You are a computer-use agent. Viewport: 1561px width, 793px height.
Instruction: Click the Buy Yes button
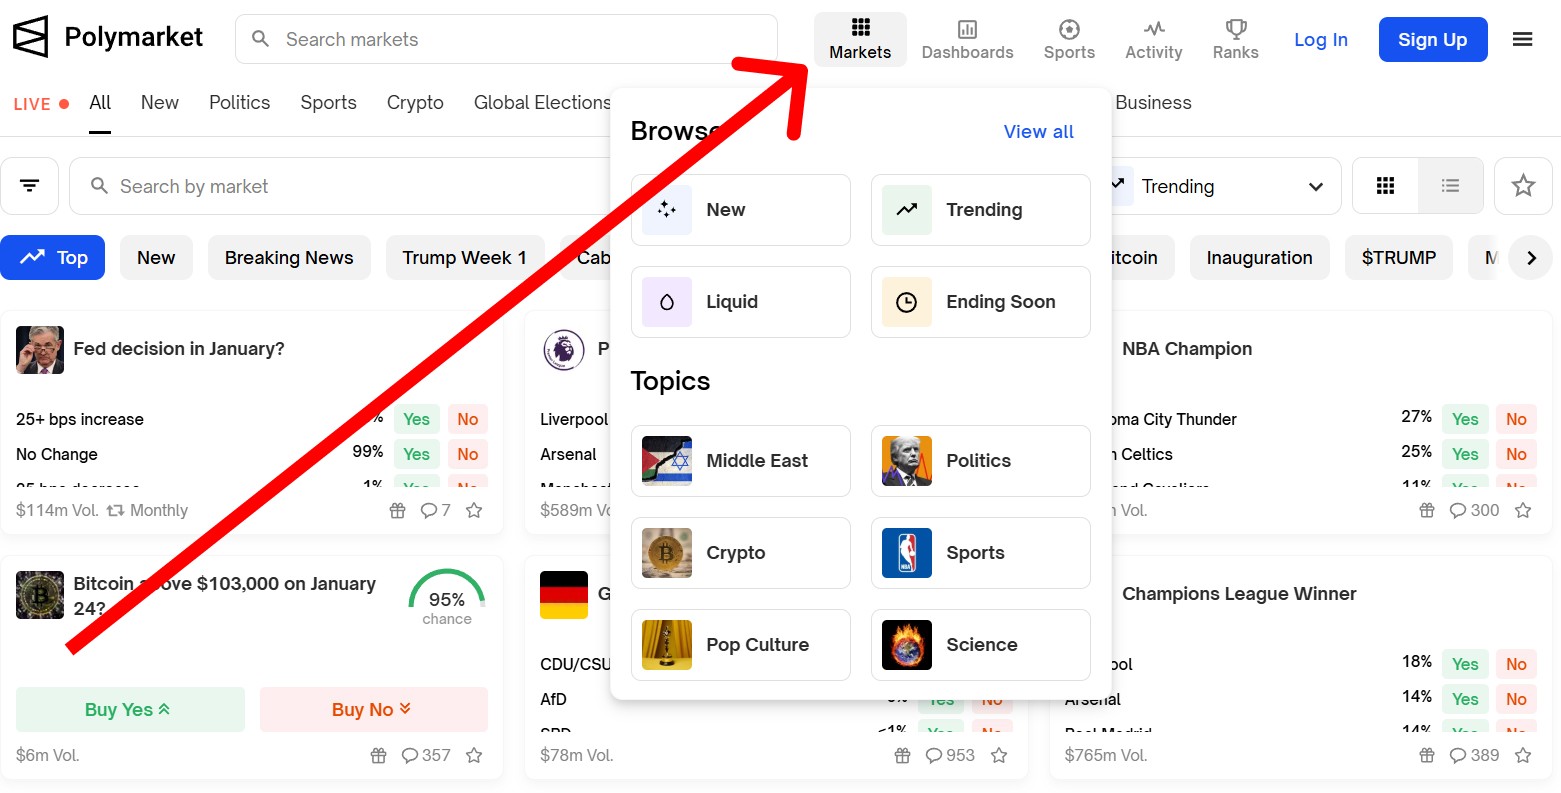click(x=130, y=710)
